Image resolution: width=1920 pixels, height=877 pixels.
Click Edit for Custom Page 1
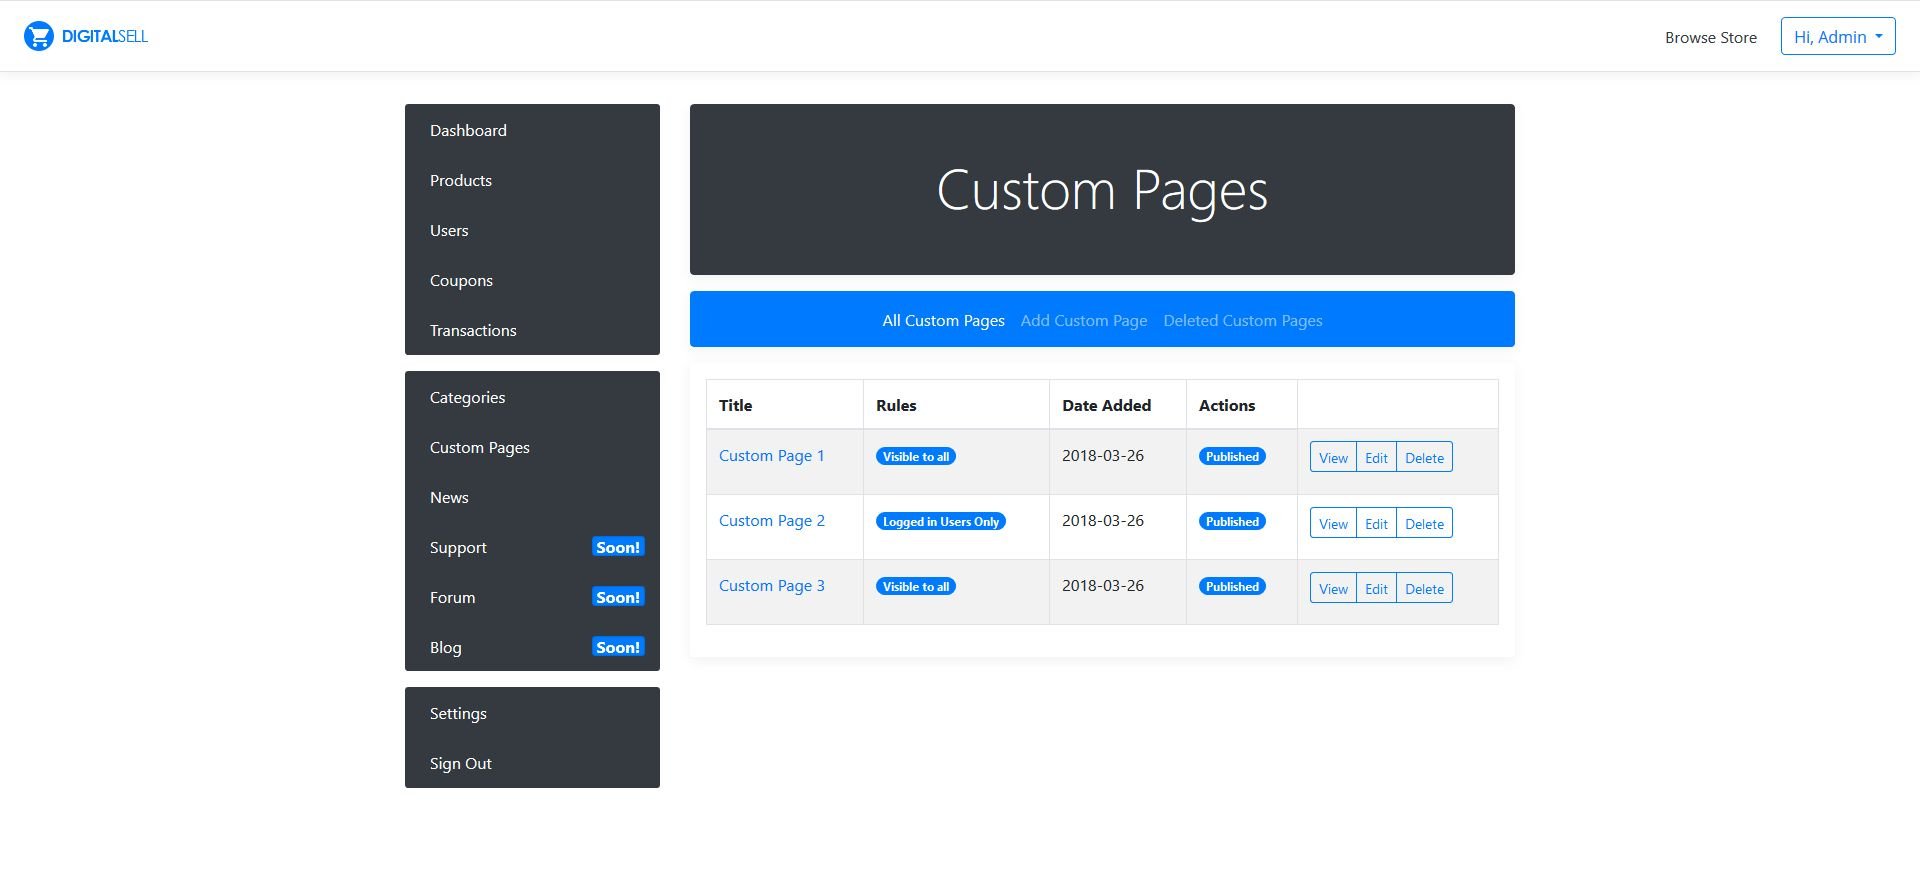pos(1376,457)
